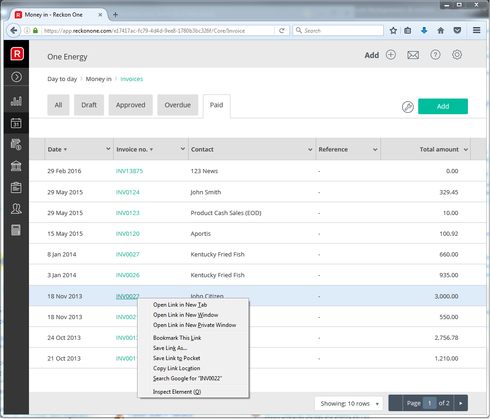The image size is (490, 419).
Task: Click the plus circle Add icon in header
Action: (391, 55)
